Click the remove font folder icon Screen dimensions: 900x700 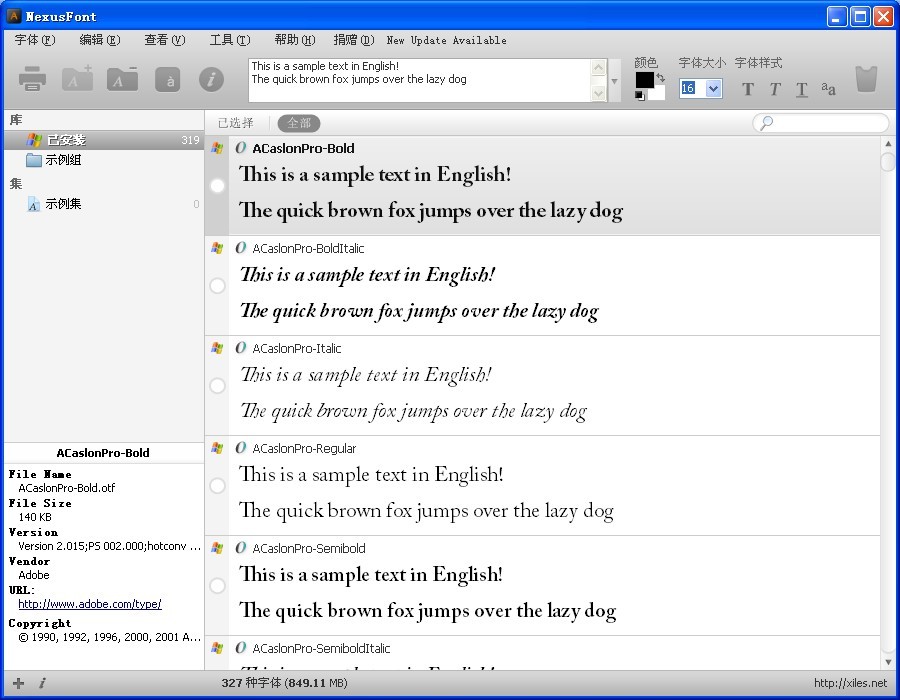[122, 80]
